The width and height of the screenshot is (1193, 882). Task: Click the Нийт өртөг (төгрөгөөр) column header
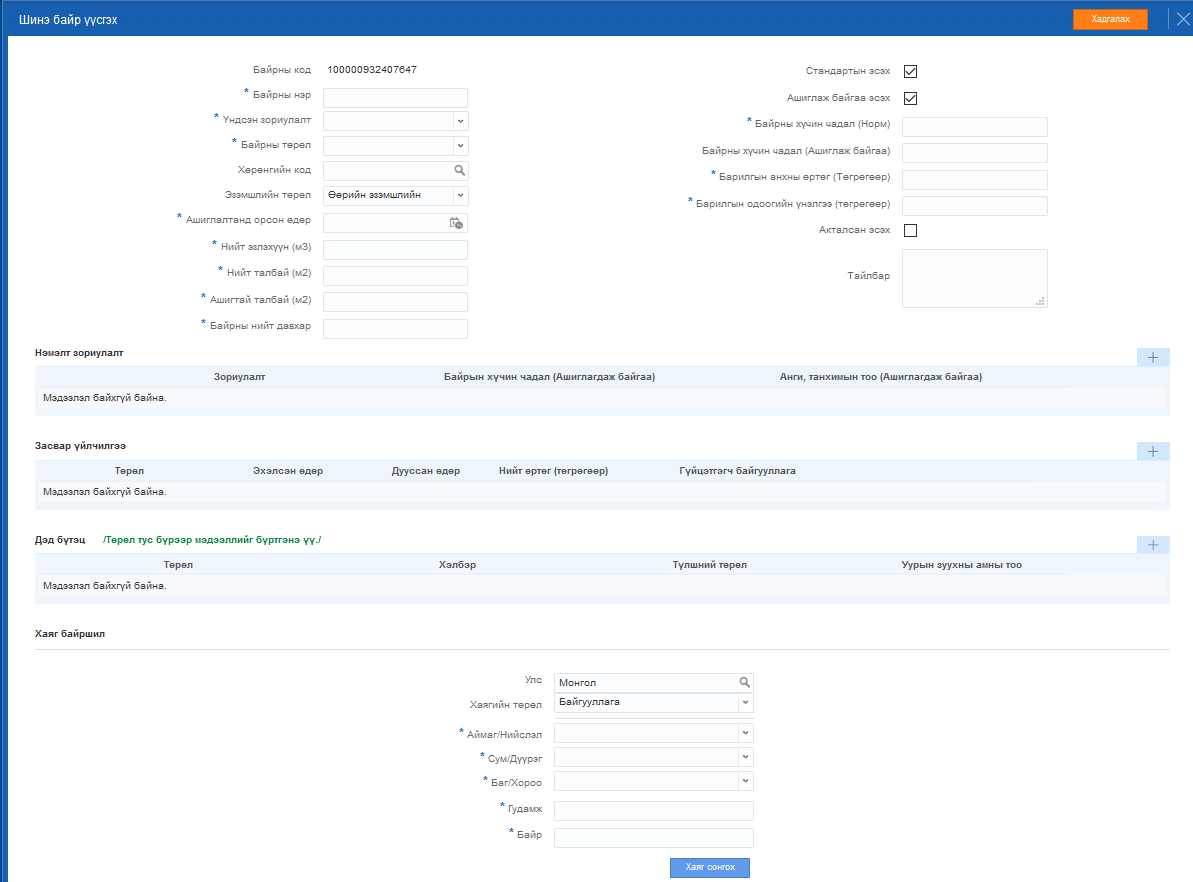click(553, 471)
